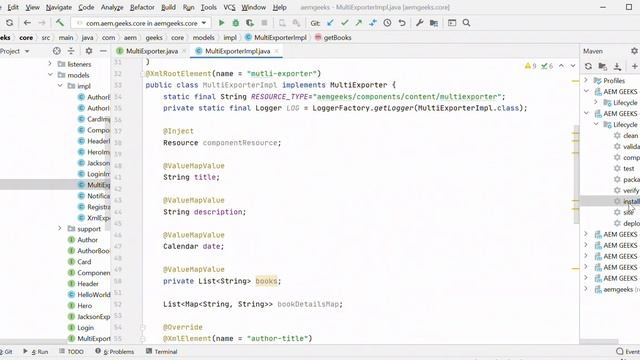Click the stop process toolbar icon
The height and width of the screenshot is (360, 640).
[x=264, y=23]
